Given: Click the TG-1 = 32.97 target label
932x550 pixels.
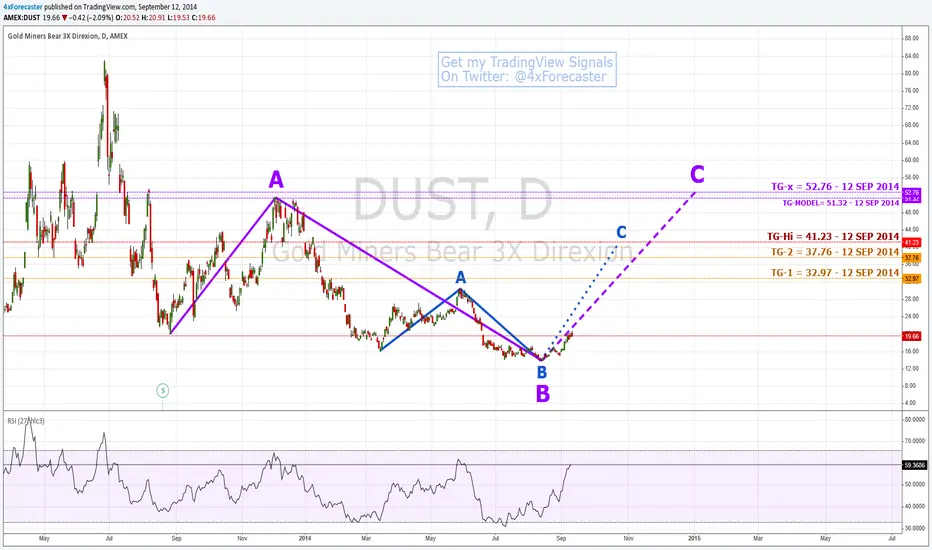Looking at the screenshot, I should [835, 272].
